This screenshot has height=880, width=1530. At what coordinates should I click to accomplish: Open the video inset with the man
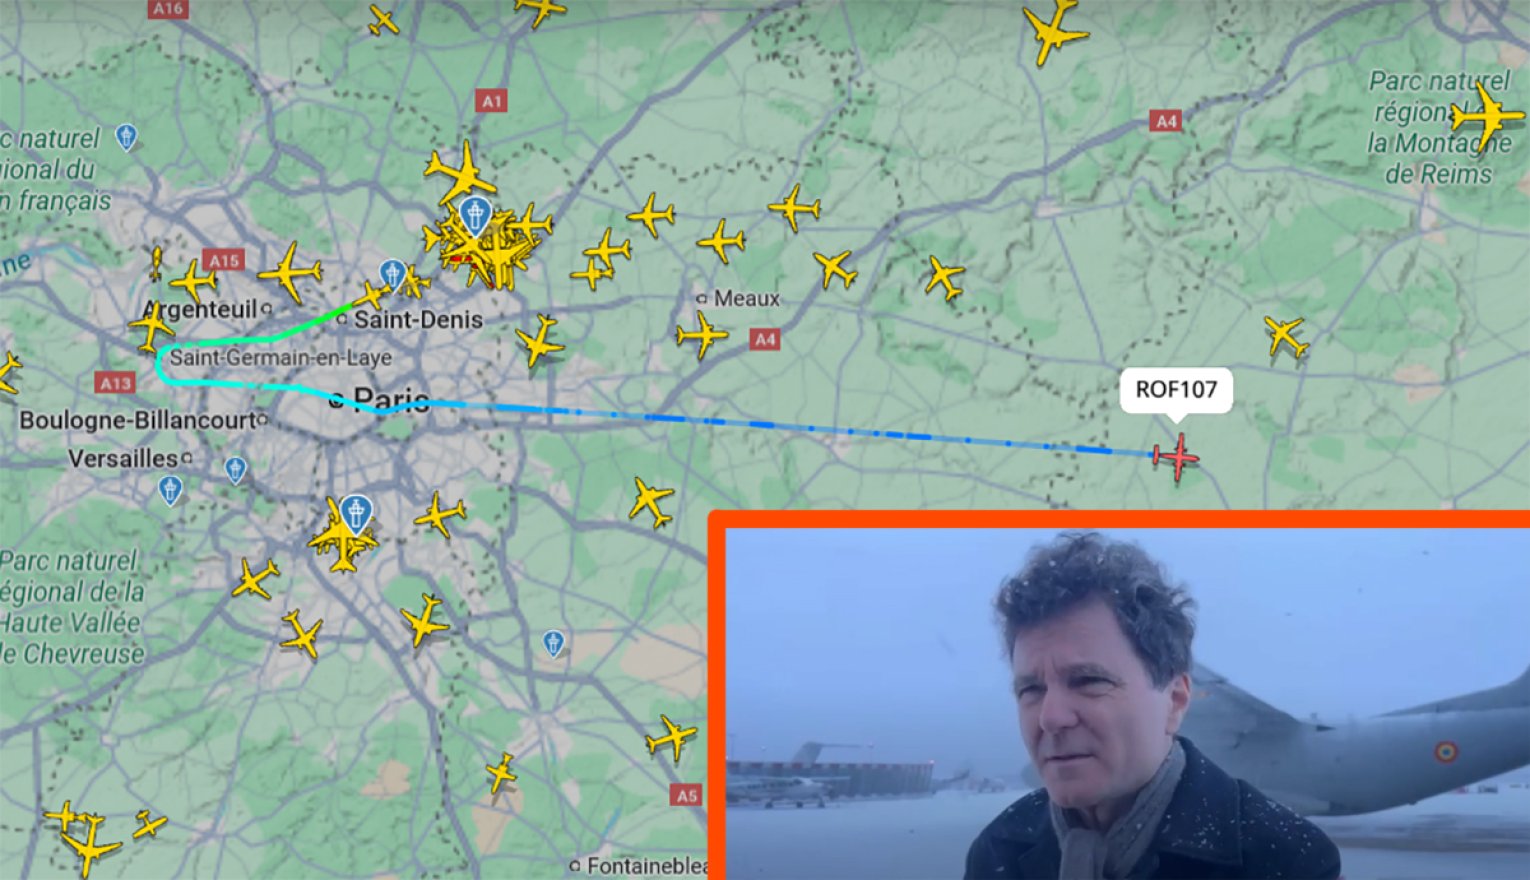[x=1119, y=696]
